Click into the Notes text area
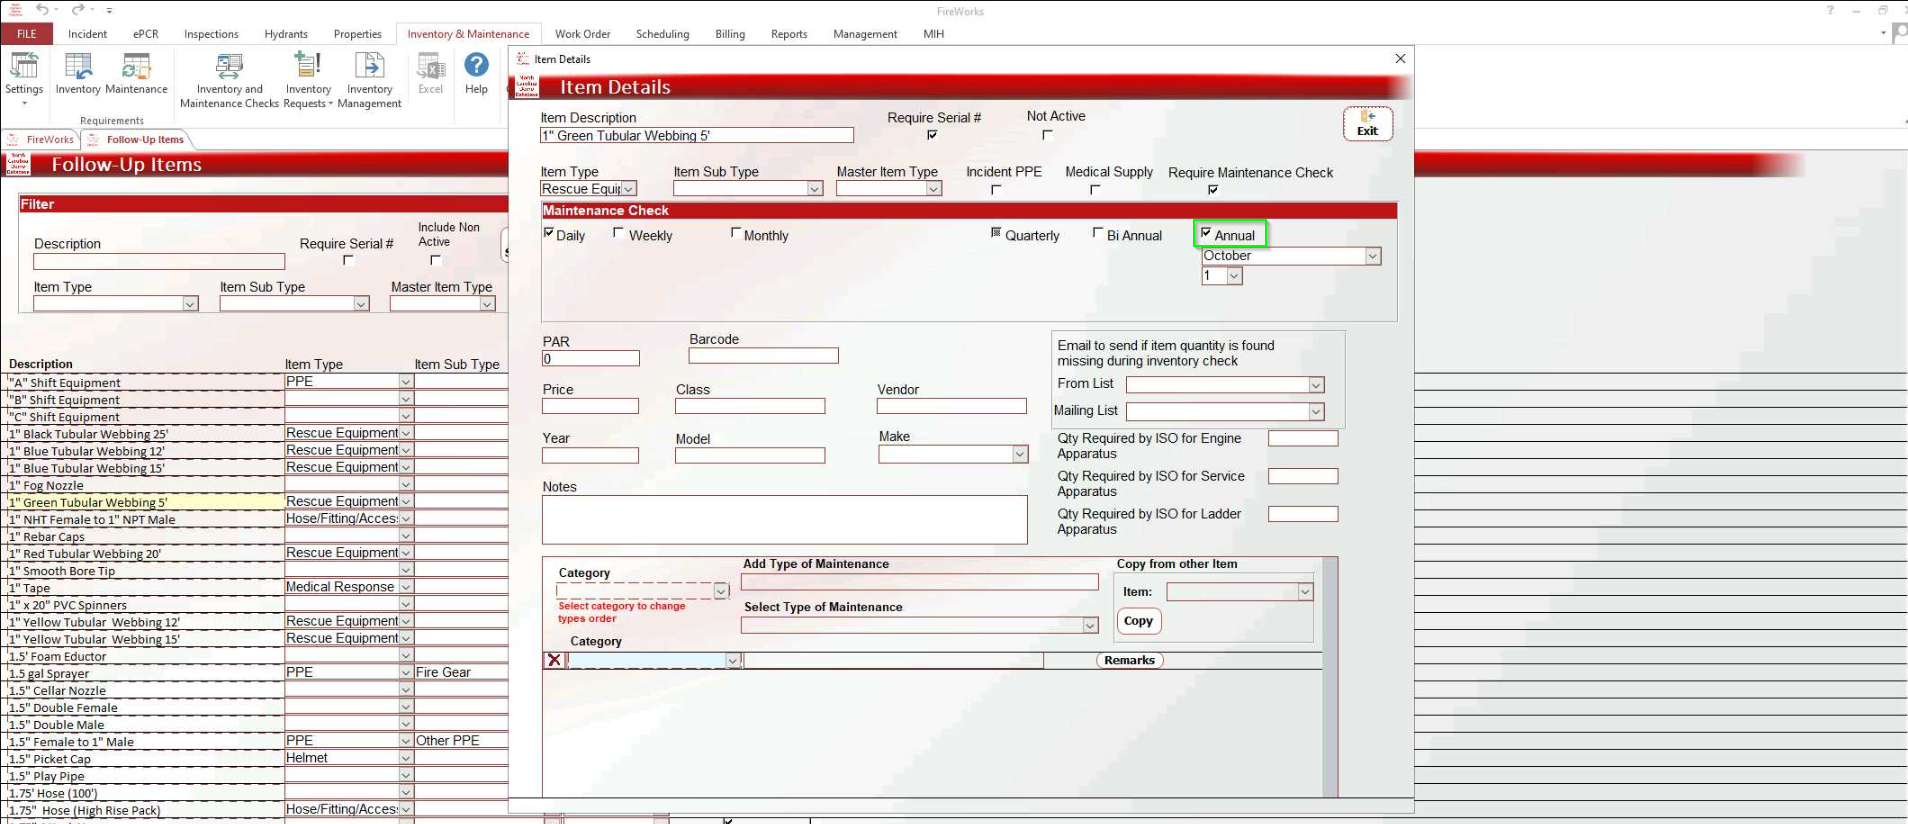Screen dimensions: 1908x824 click(x=784, y=520)
